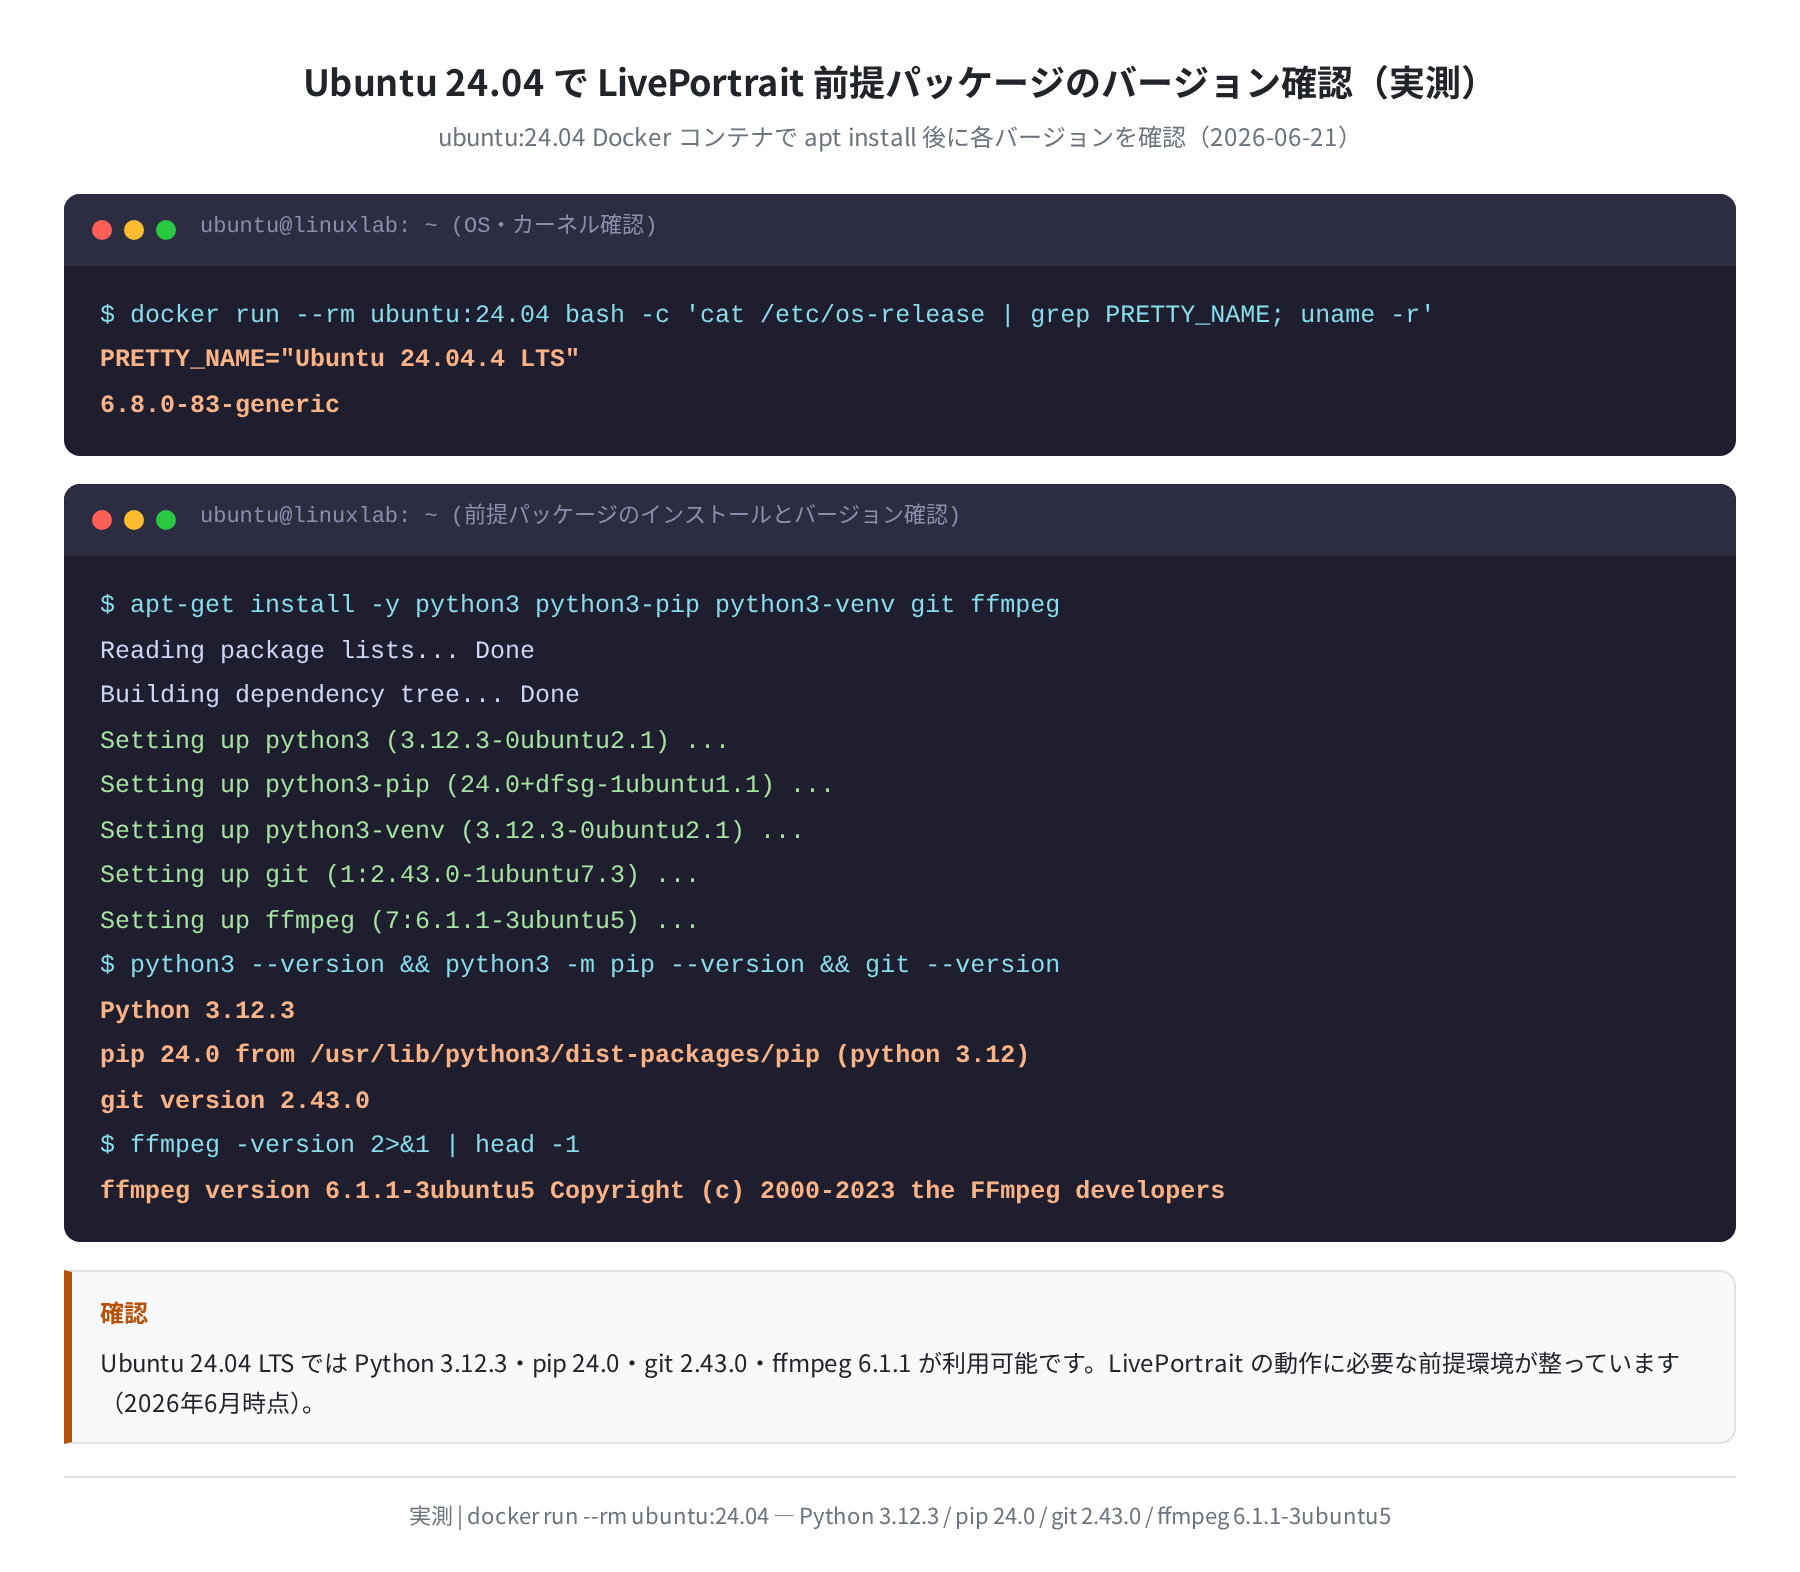Select note paragraph starting 'Ubuntu 24.04 LTS では'
This screenshot has height=1572, width=1800.
pyautogui.click(x=890, y=1383)
